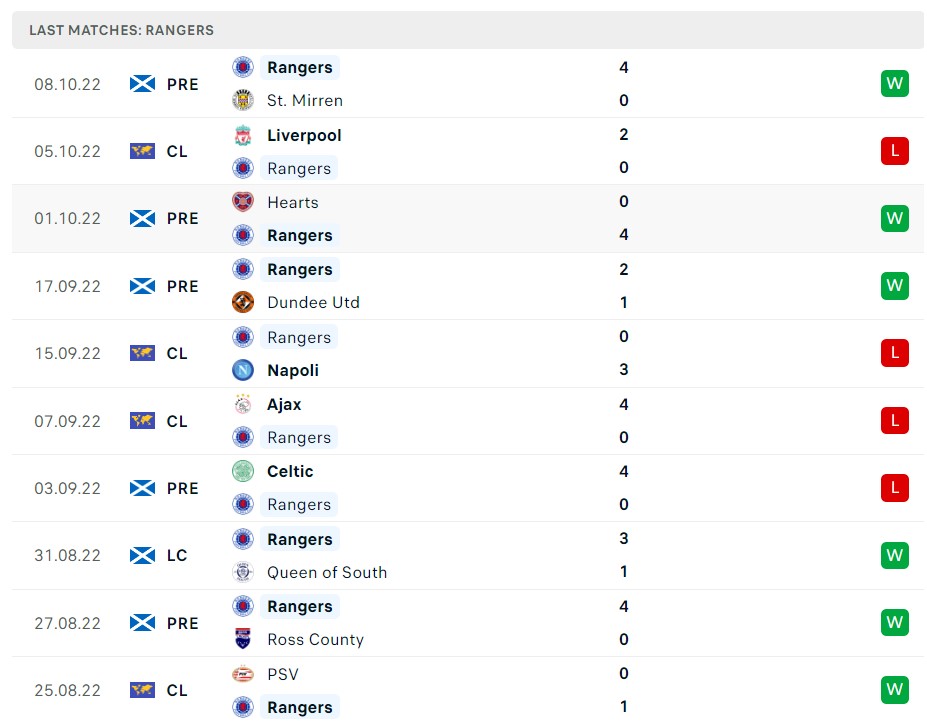
Task: Click the Liverpool club crest
Action: [243, 135]
